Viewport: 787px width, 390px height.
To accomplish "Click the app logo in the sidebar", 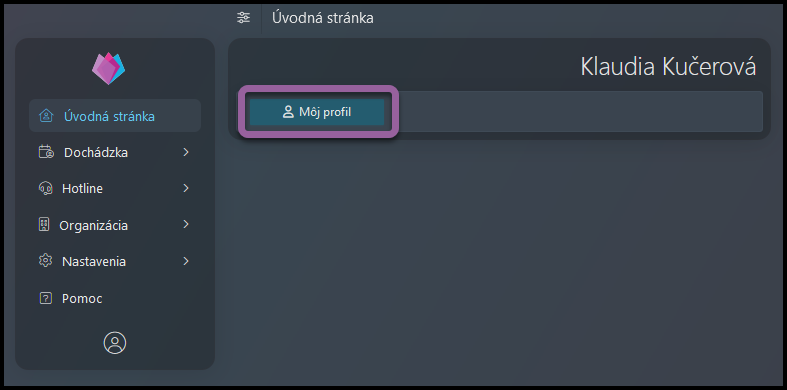I will (x=108, y=68).
